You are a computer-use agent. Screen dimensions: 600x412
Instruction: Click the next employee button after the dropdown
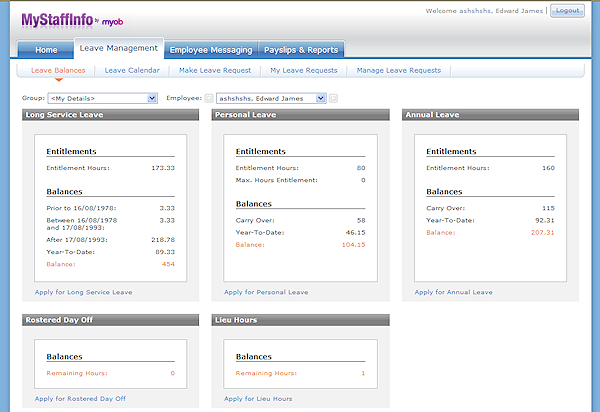[334, 98]
